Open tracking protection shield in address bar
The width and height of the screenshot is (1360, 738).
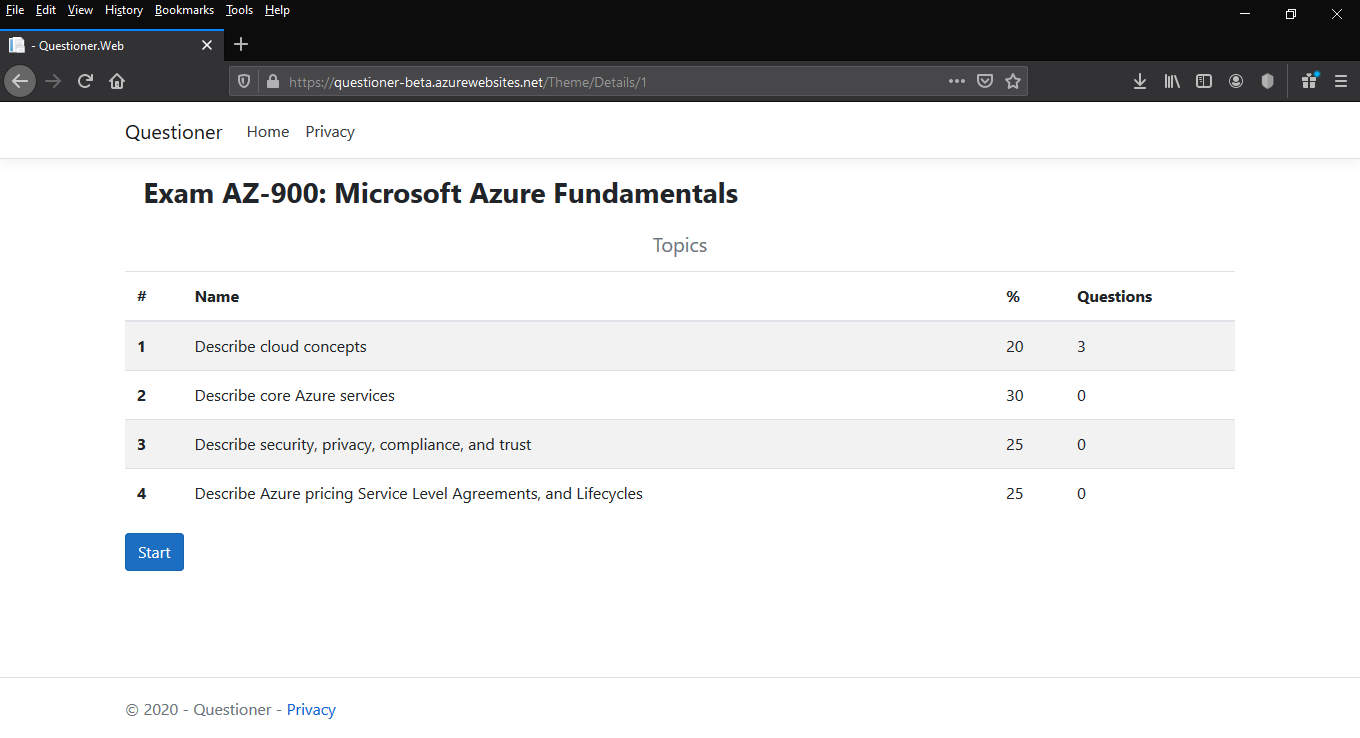coord(244,81)
